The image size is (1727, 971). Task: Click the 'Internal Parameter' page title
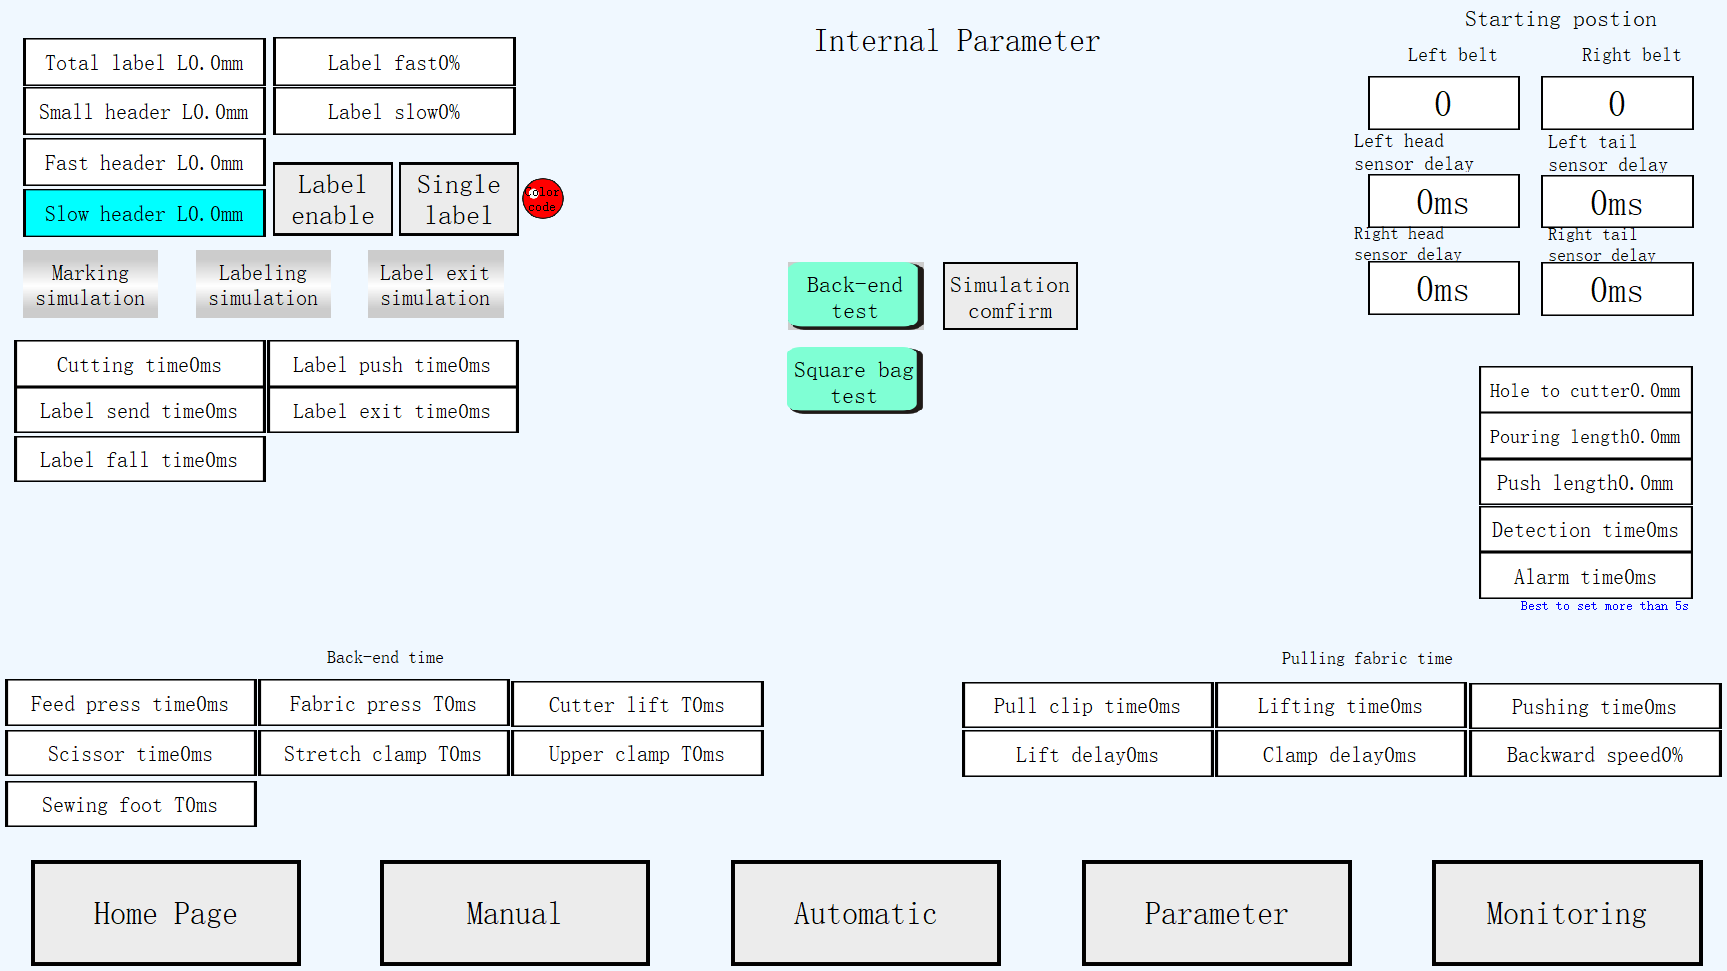tap(957, 41)
